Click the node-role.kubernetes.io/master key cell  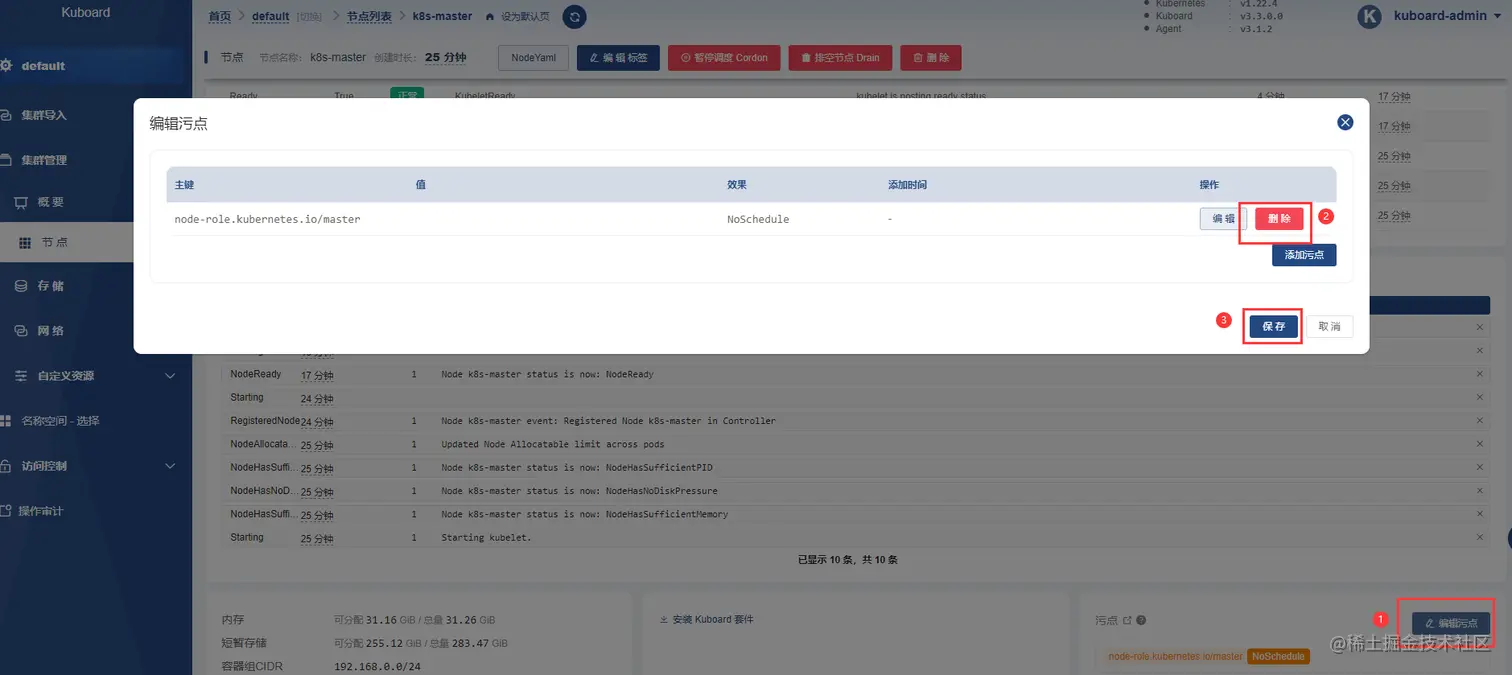tap(267, 219)
